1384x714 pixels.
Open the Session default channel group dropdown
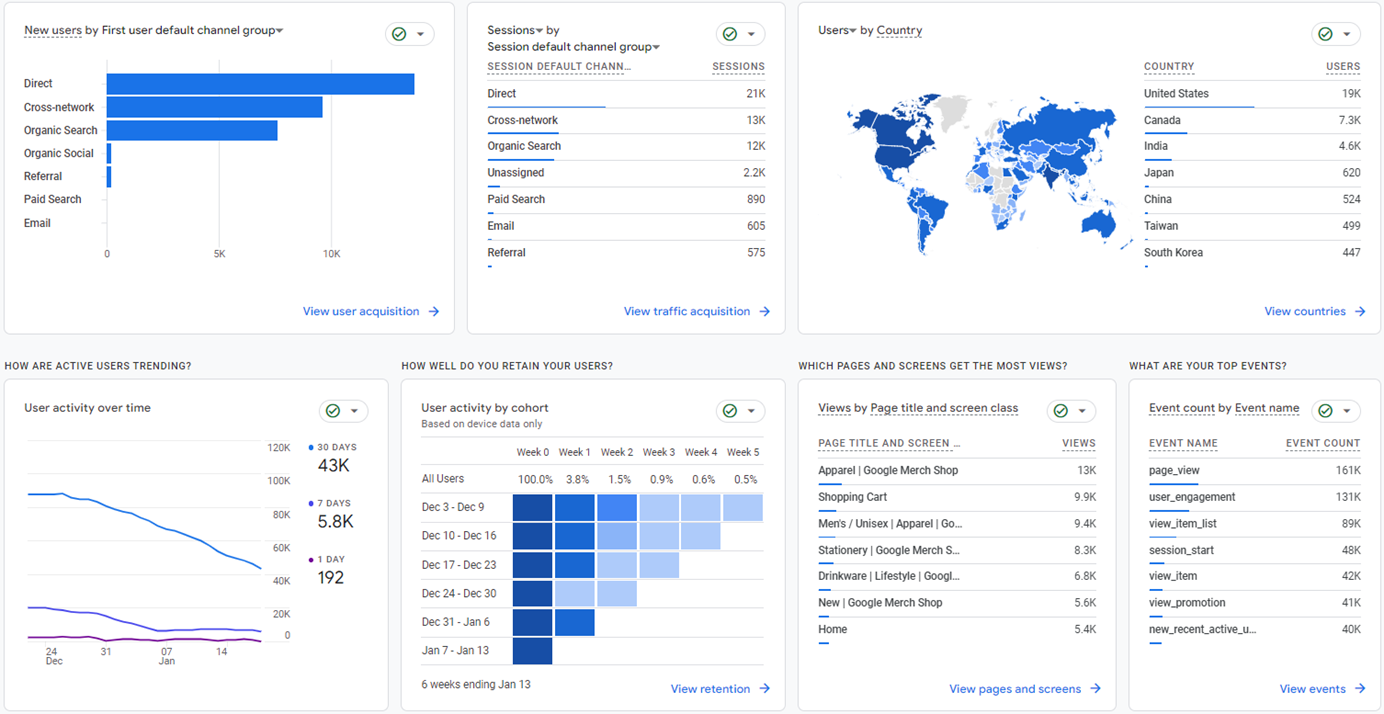click(x=653, y=46)
